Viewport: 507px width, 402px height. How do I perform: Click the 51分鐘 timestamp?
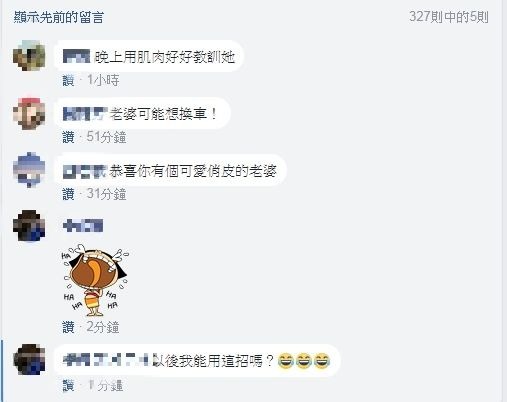pos(106,137)
